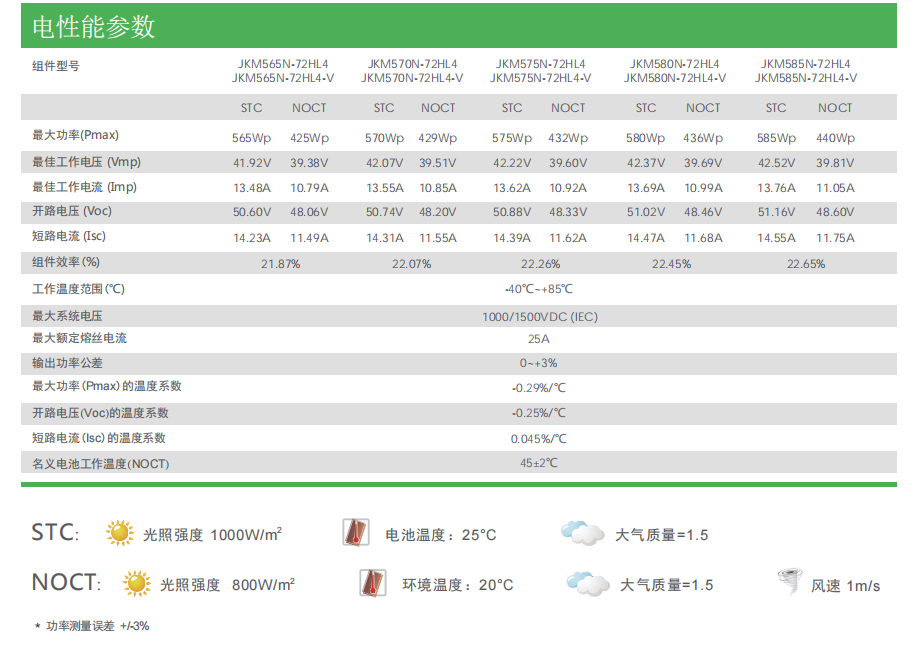Click the 39.69V voltage value
Screen dimensions: 920x655
pos(703,163)
